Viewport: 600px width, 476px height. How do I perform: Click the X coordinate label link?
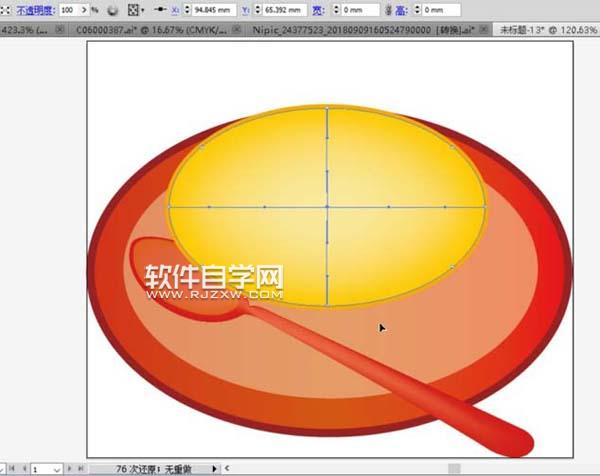coord(175,10)
